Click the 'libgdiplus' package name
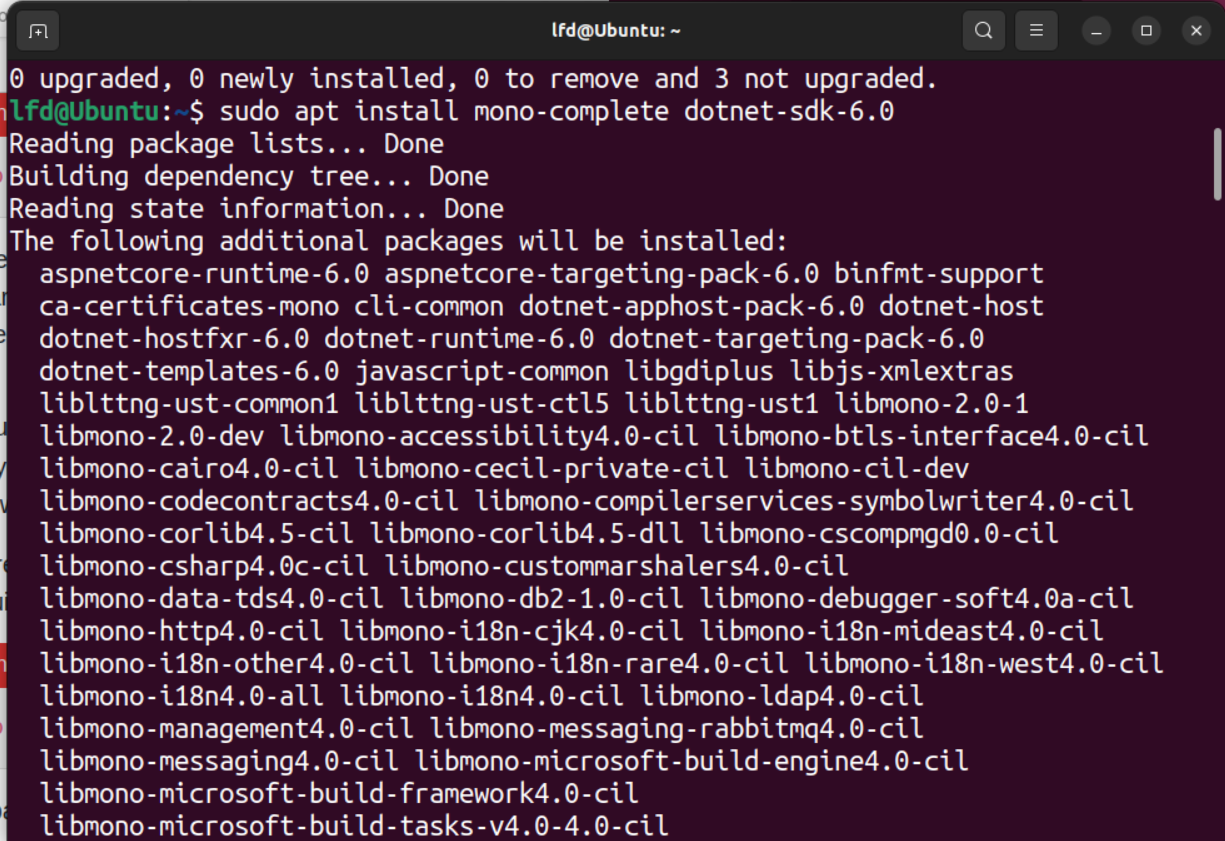Image resolution: width=1225 pixels, height=841 pixels. [x=699, y=372]
